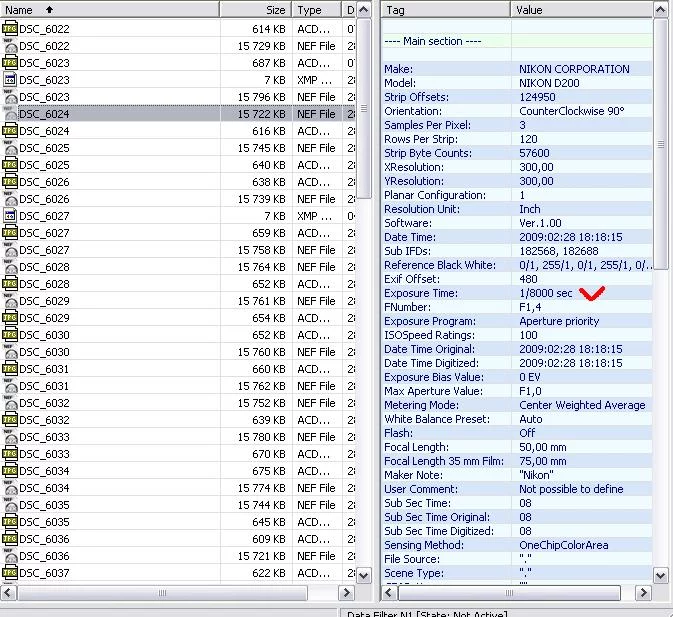Select the Exposure Program row Aperture priority
This screenshot has width=673, height=617.
click(x=517, y=321)
